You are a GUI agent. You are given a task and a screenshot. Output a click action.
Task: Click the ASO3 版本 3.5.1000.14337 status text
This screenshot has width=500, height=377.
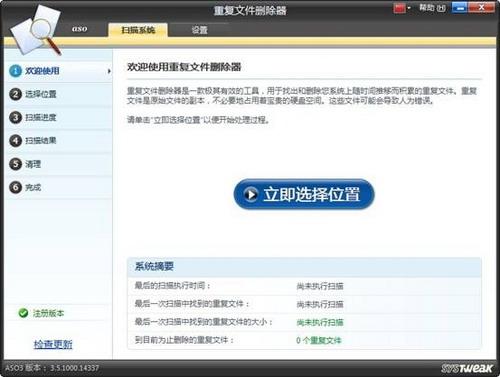pos(52,368)
